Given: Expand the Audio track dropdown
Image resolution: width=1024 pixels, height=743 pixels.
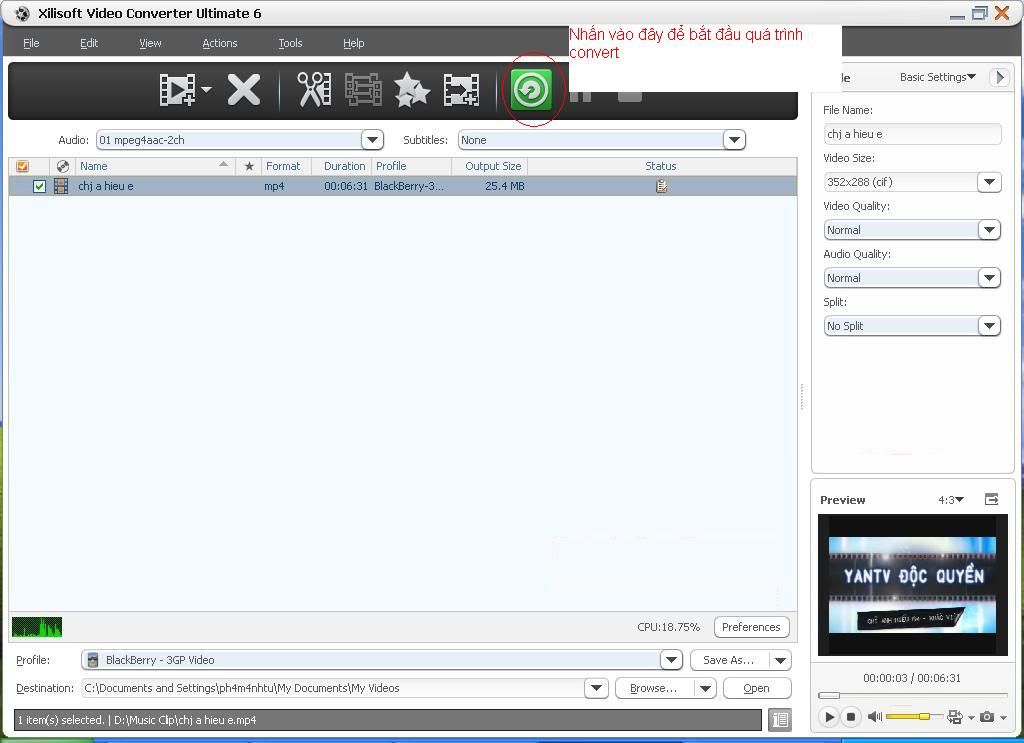Looking at the screenshot, I should [x=372, y=140].
